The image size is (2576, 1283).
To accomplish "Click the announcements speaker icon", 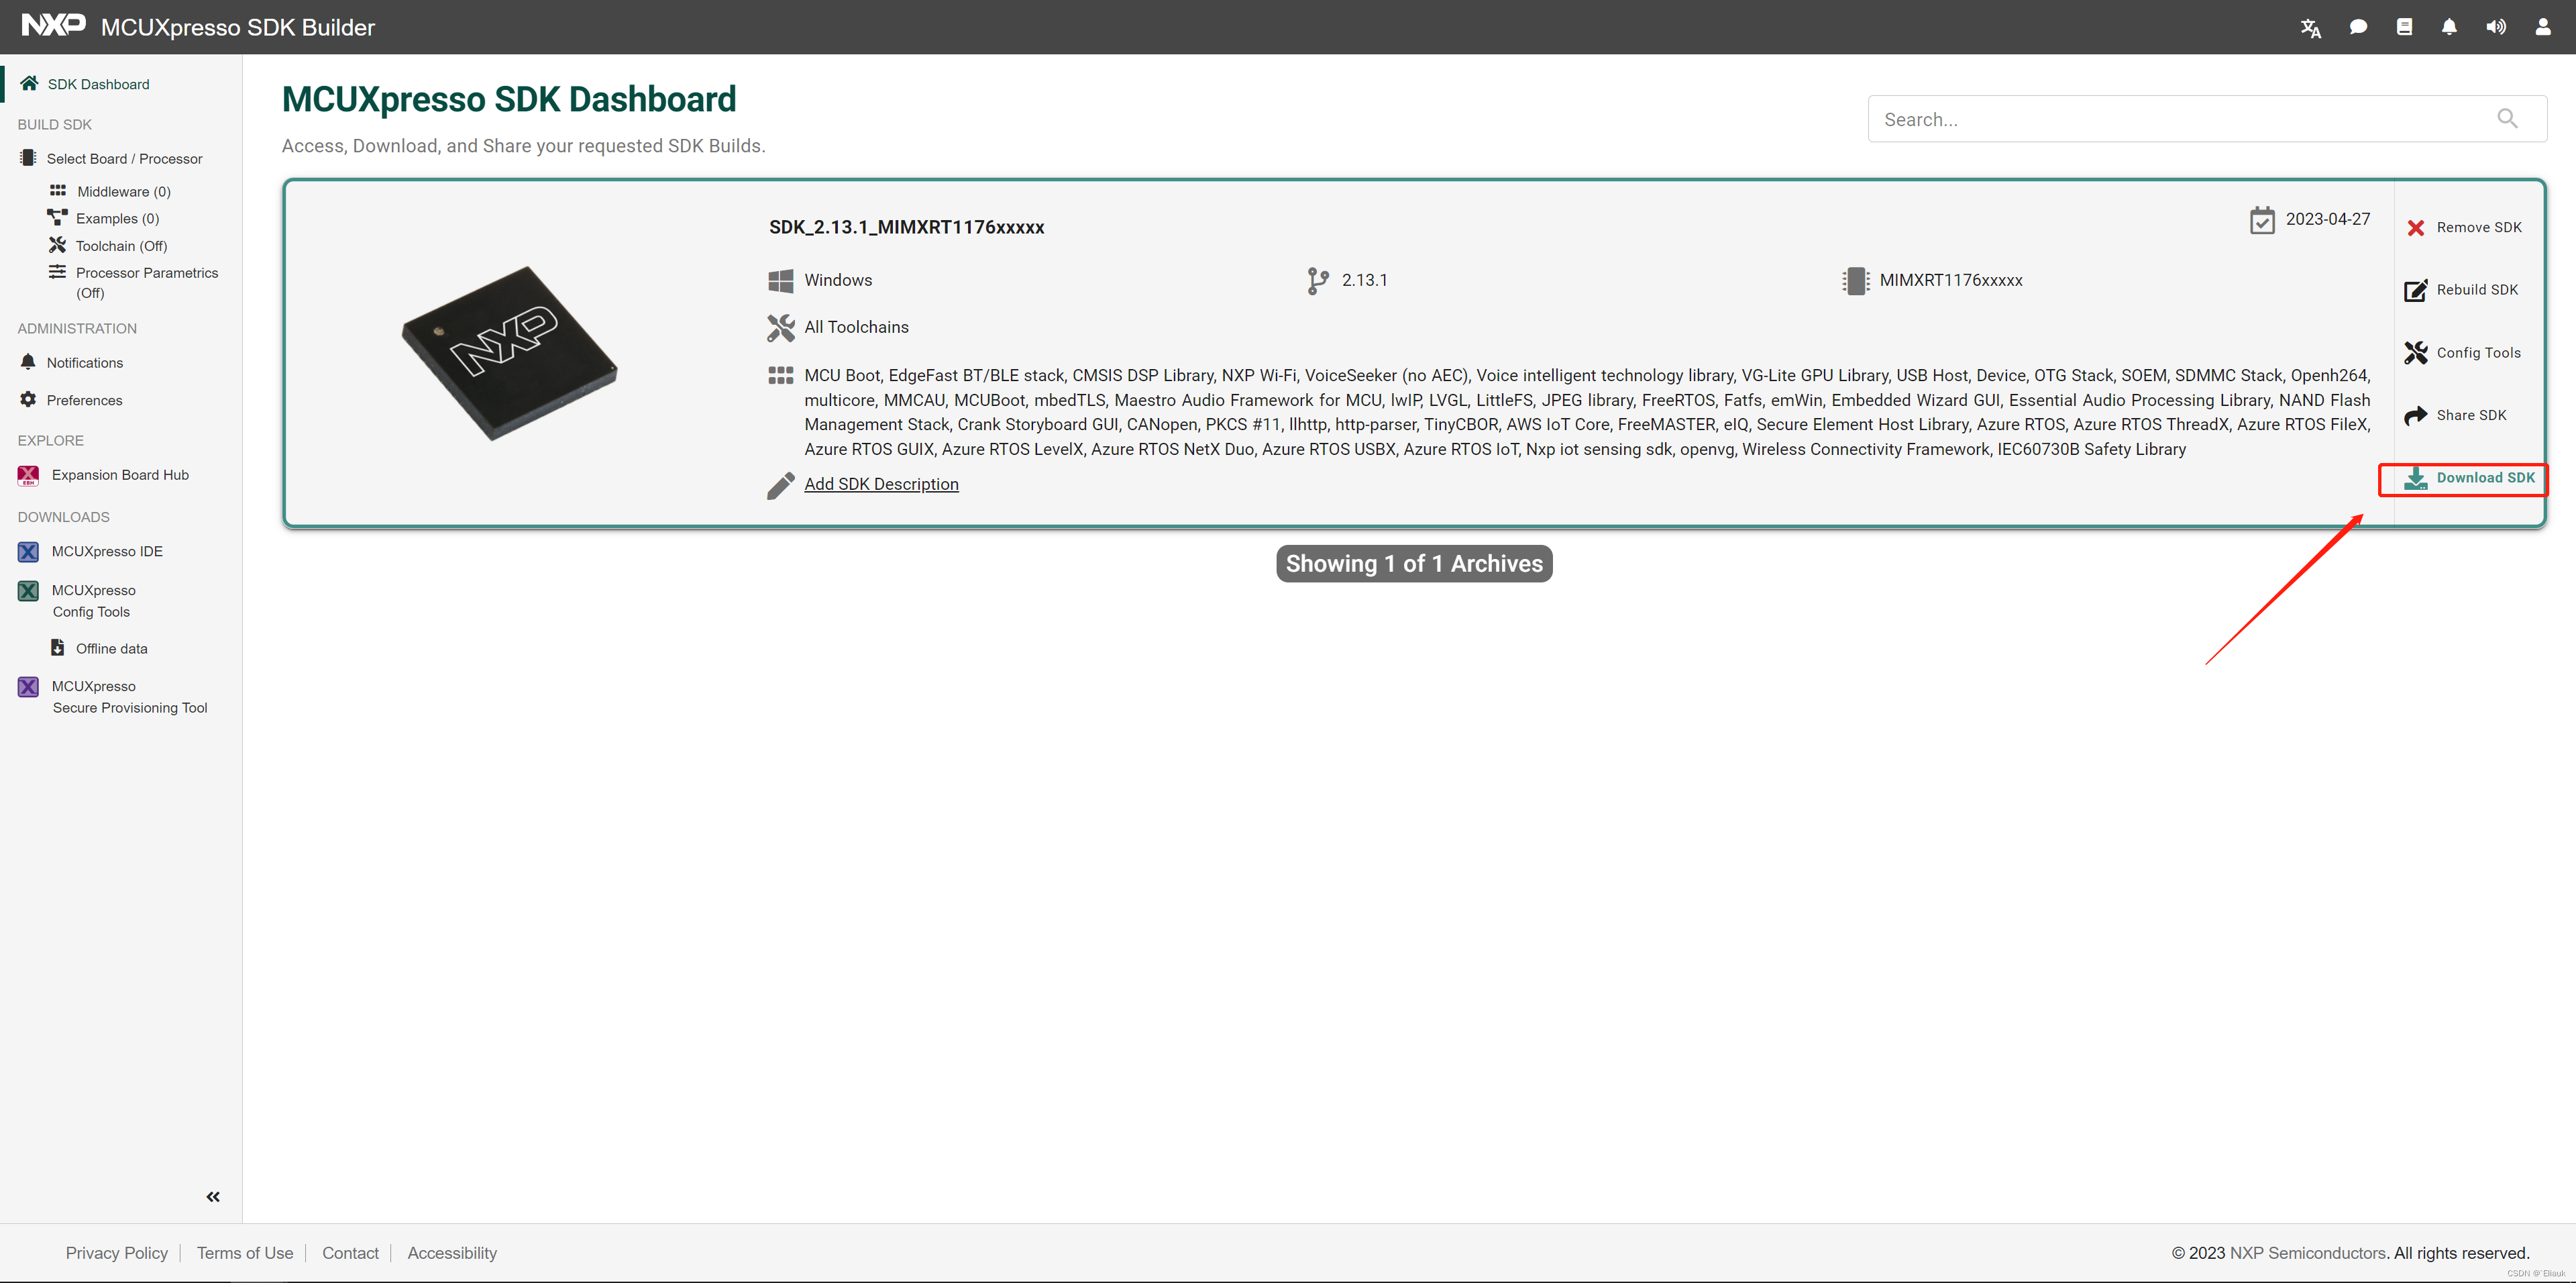I will [2496, 27].
